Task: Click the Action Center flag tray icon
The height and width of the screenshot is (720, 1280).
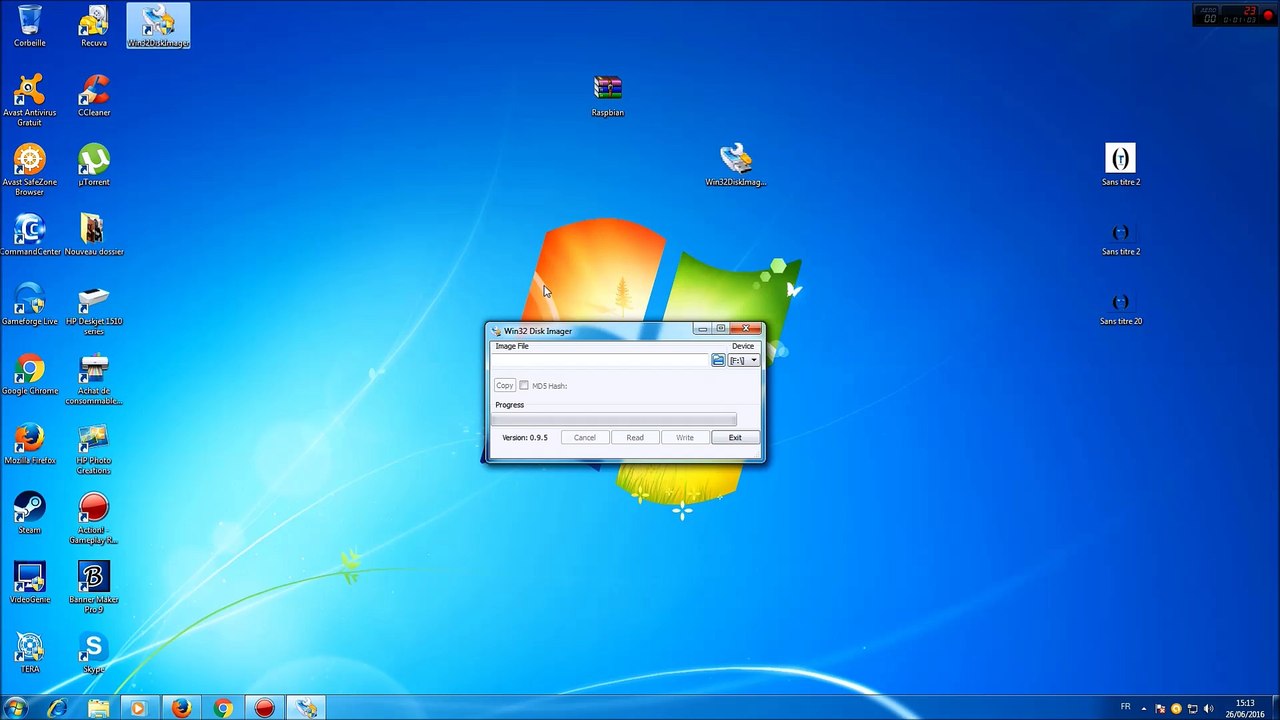Action: (1162, 709)
